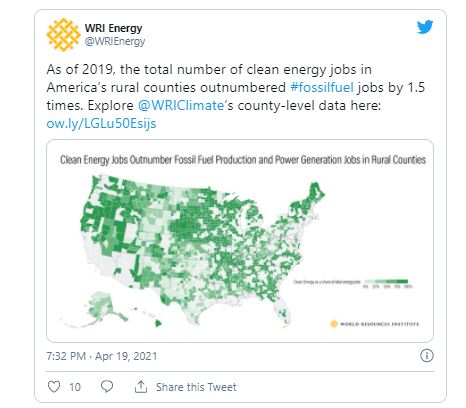Open the tweet info circle icon
466x408 pixels.
[x=427, y=355]
